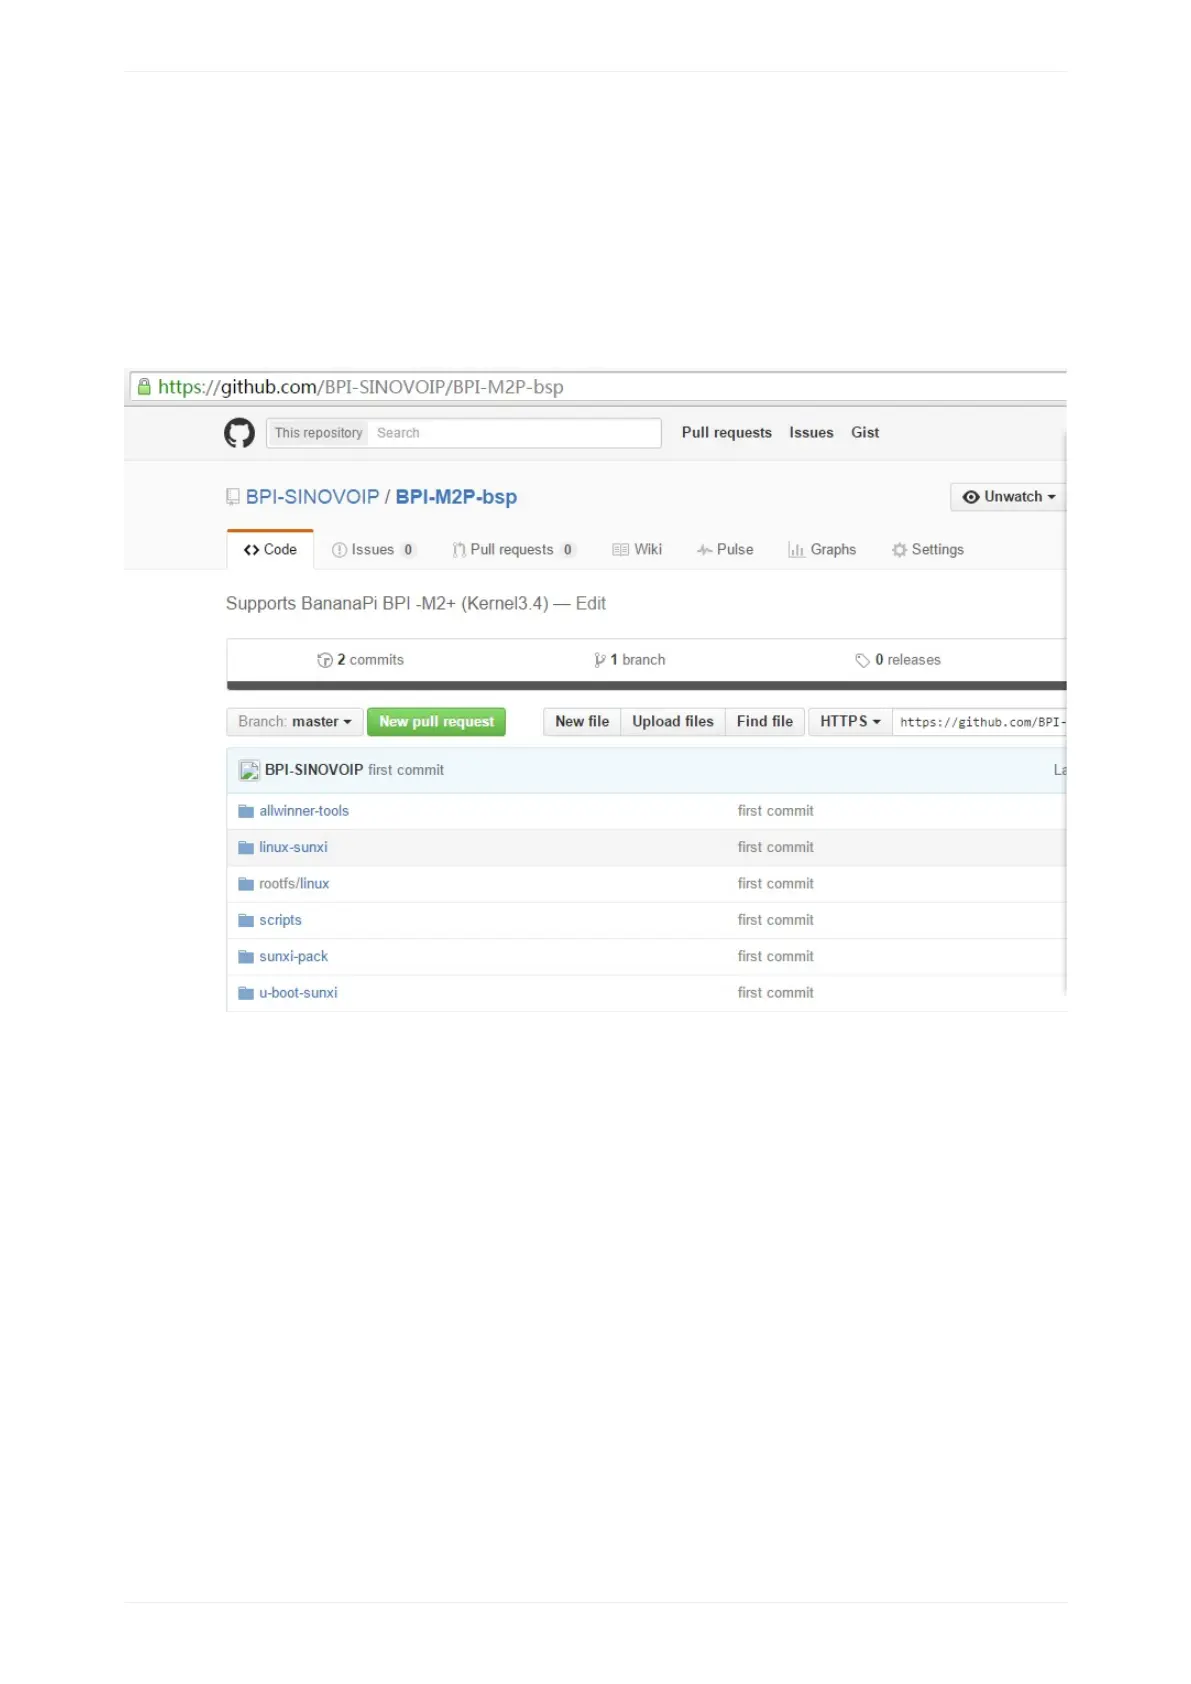This screenshot has width=1191, height=1684.
Task: Click the folder icon for u-boot-sunxi
Action: tap(246, 993)
